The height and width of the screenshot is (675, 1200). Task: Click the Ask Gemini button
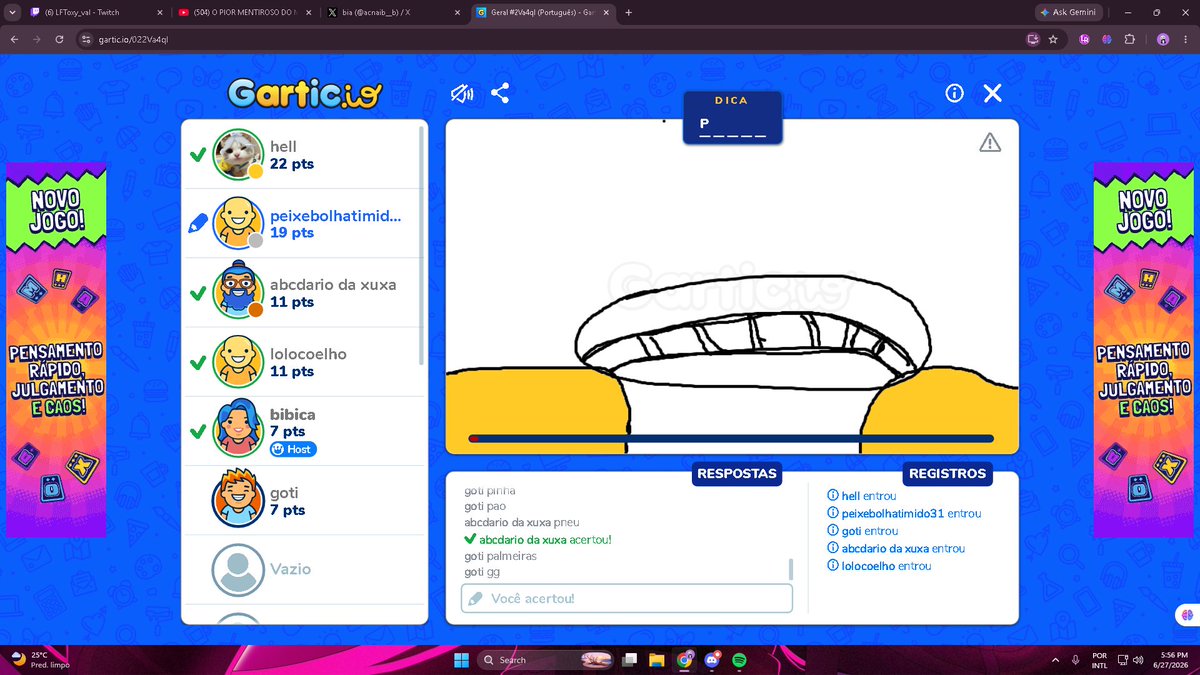1068,13
